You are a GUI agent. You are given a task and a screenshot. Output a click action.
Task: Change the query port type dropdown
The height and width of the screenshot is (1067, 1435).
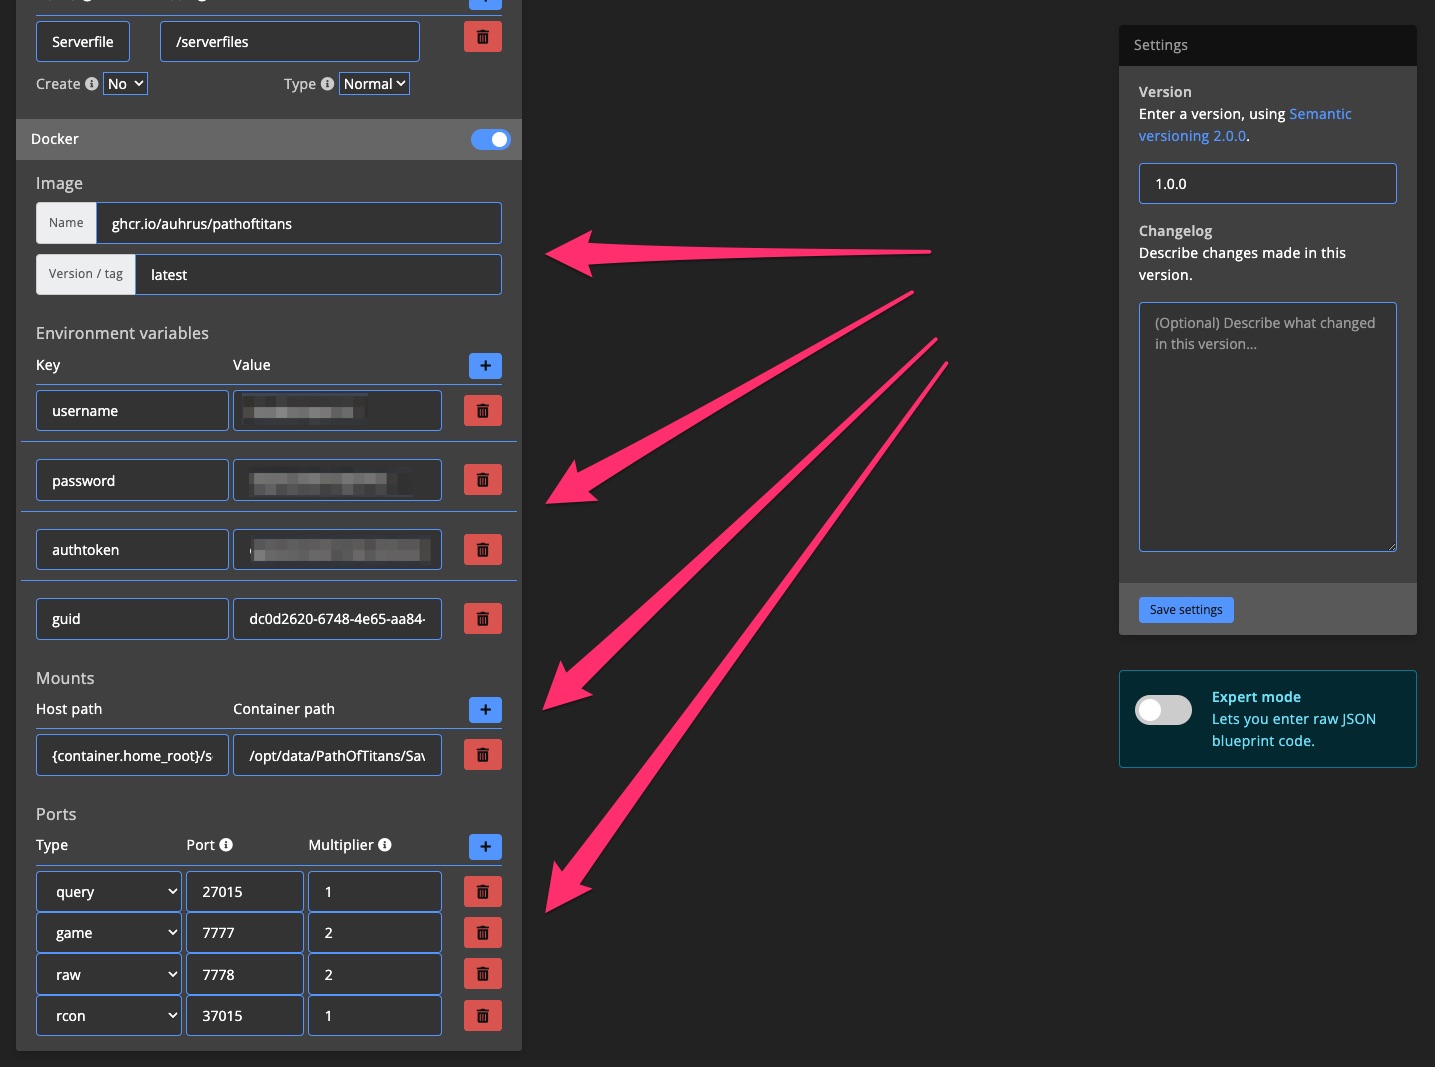(108, 891)
